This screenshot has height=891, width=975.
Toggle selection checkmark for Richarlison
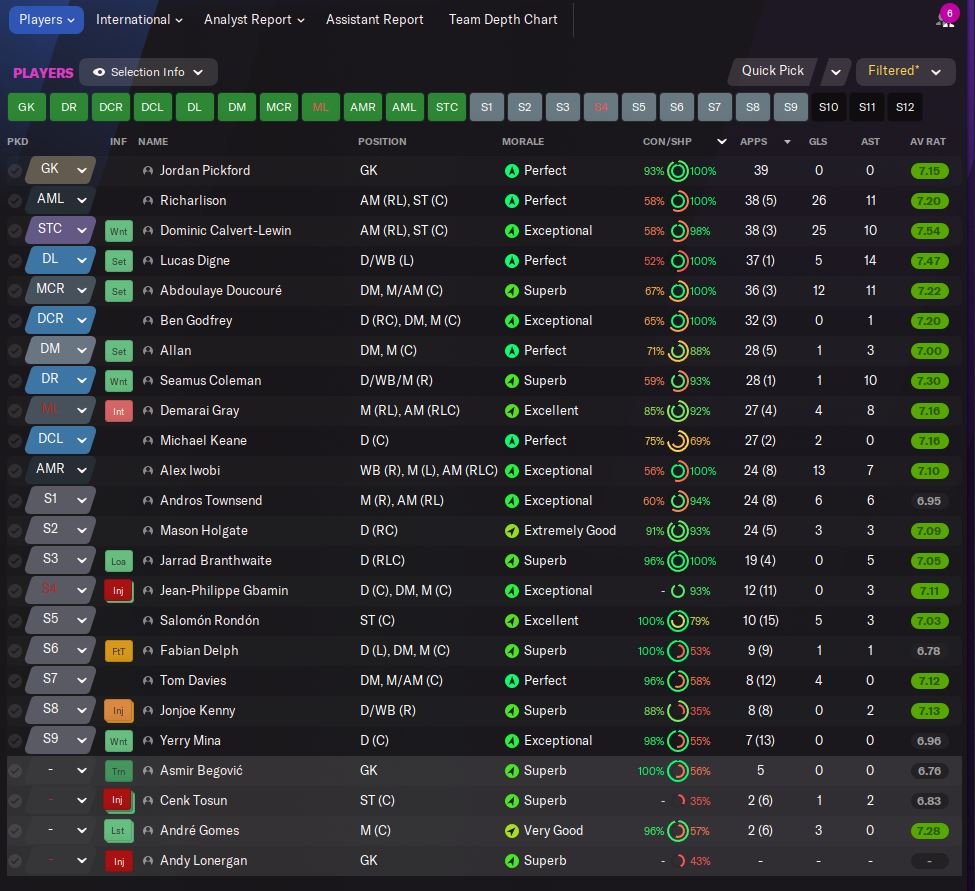(x=15, y=200)
